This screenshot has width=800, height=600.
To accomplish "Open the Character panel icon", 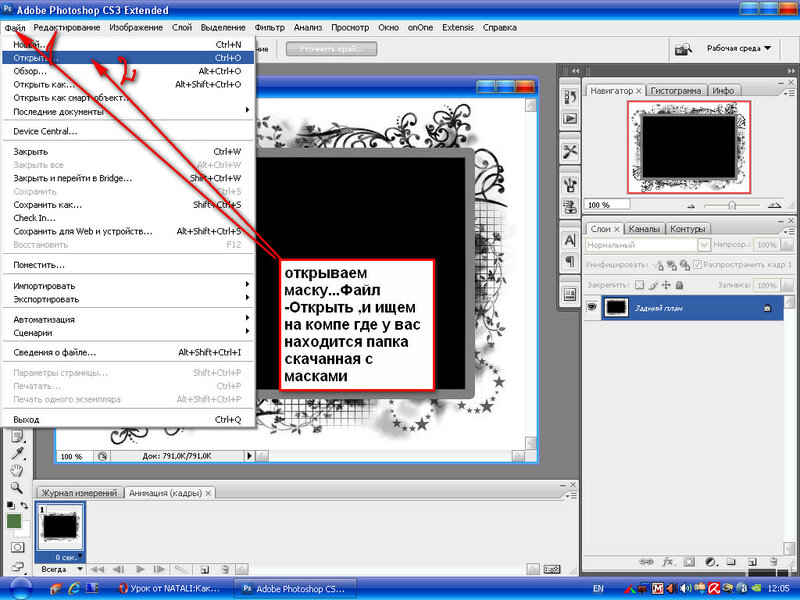I will tap(570, 240).
